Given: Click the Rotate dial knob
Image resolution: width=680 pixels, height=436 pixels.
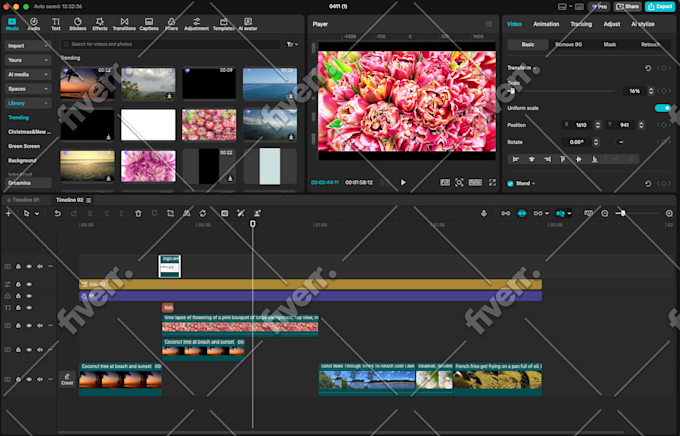Looking at the screenshot, I should pos(620,142).
